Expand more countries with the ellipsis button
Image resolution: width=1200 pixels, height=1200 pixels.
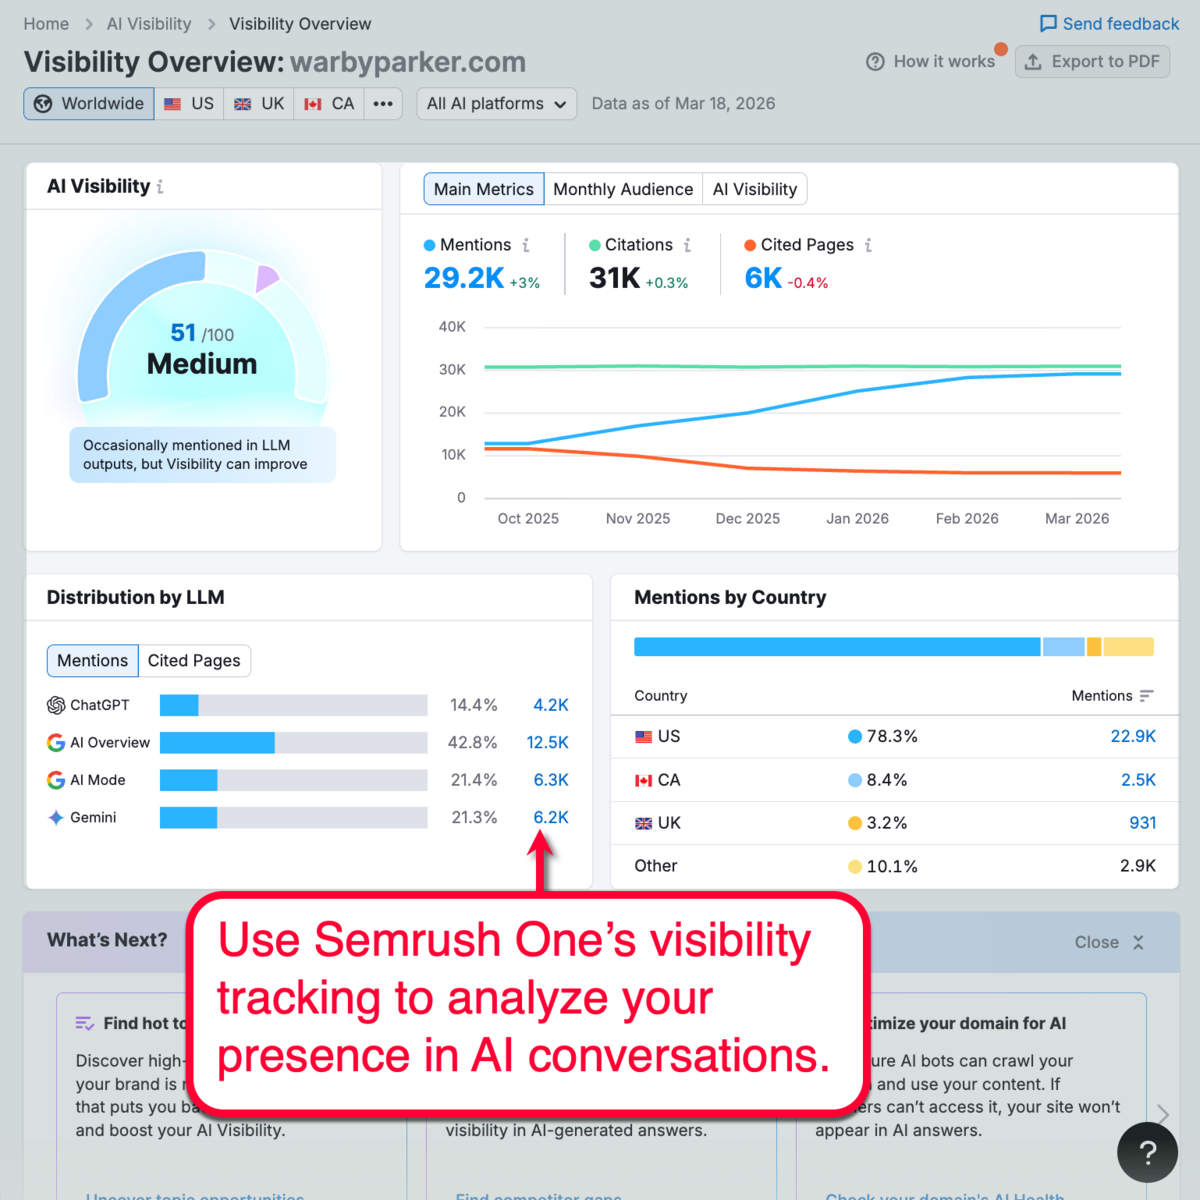coord(383,103)
